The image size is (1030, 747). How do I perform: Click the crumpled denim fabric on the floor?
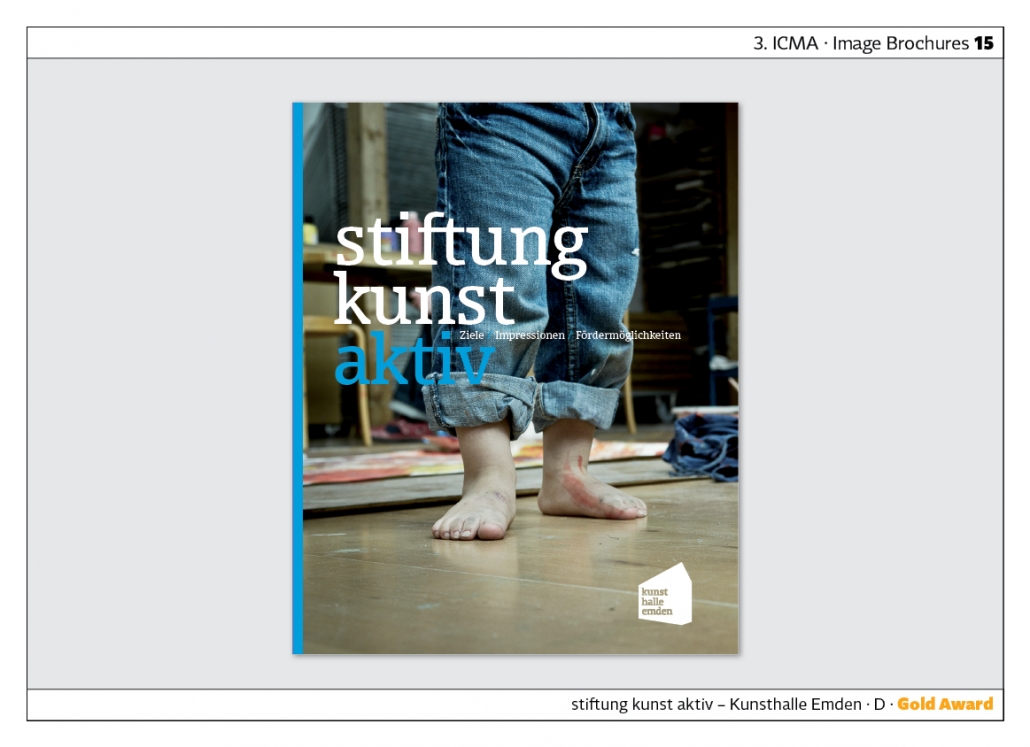click(x=704, y=446)
